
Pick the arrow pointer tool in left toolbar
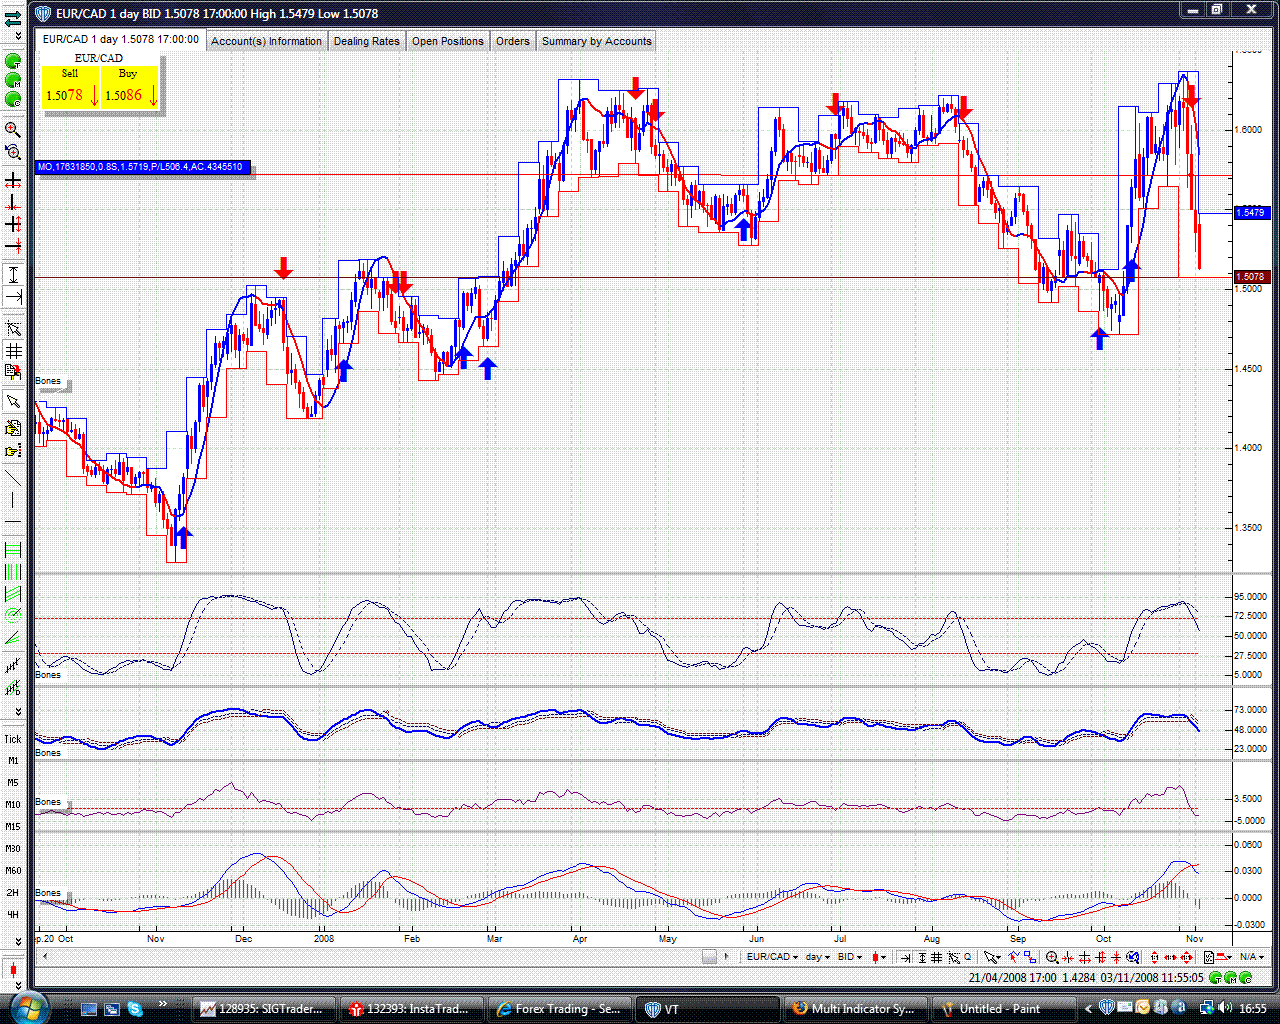point(13,401)
